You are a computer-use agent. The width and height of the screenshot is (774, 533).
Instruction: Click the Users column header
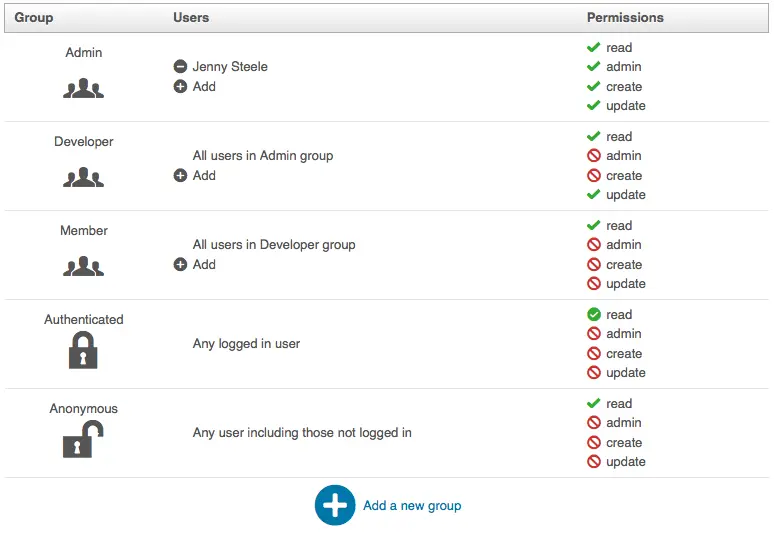[x=191, y=17]
